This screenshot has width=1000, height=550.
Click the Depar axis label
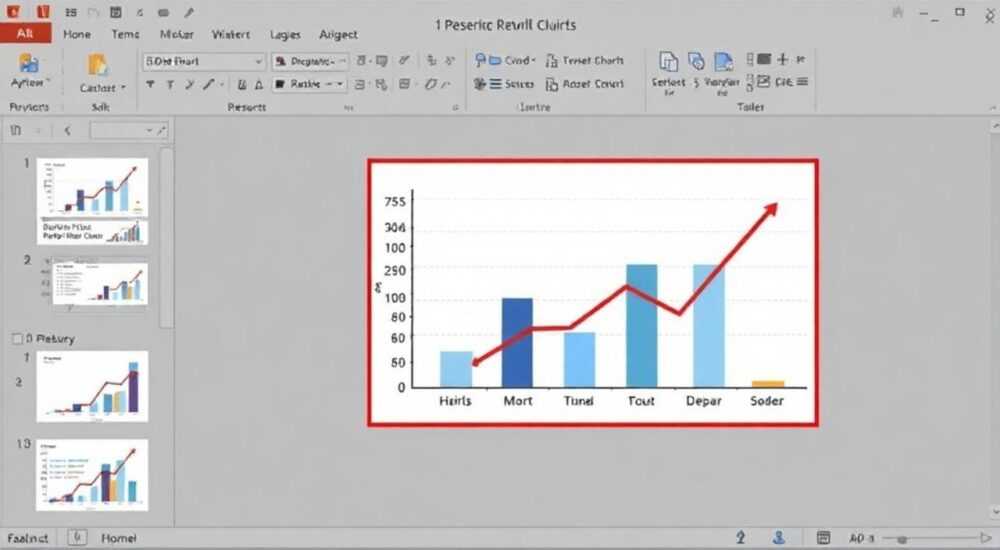point(703,401)
